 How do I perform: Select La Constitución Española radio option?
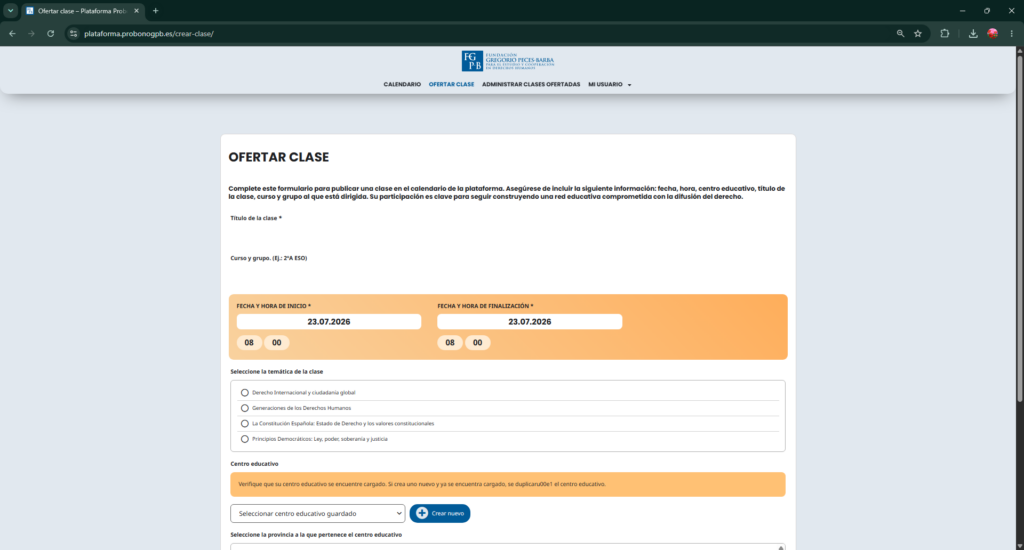(245, 423)
